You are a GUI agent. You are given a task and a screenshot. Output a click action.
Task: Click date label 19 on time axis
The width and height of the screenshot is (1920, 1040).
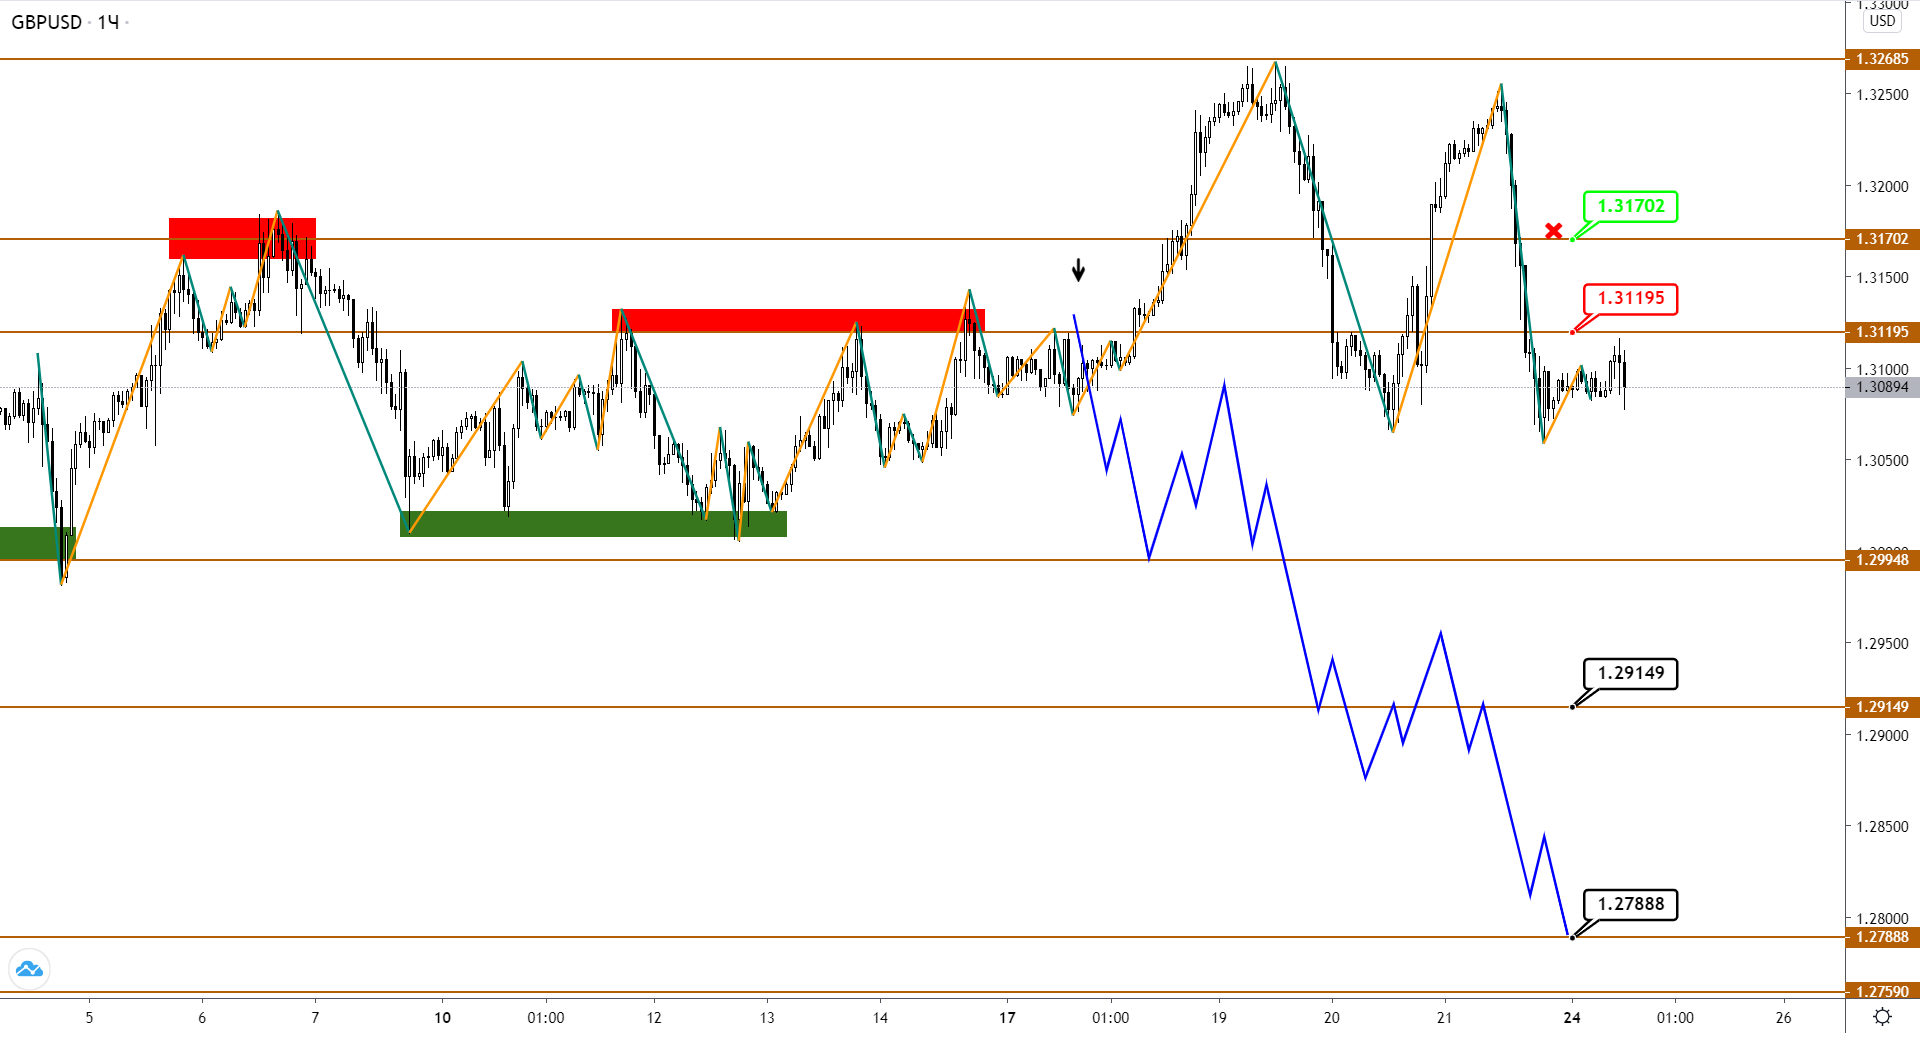tap(1219, 1018)
